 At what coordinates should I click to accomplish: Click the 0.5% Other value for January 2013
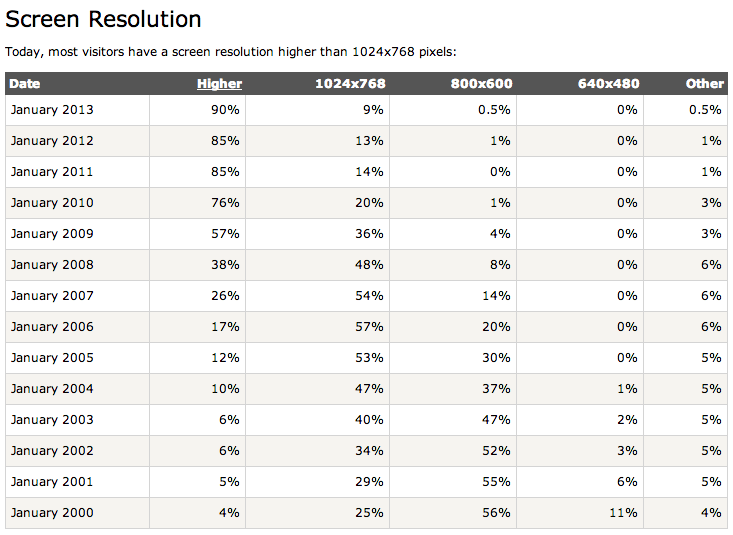pos(705,110)
